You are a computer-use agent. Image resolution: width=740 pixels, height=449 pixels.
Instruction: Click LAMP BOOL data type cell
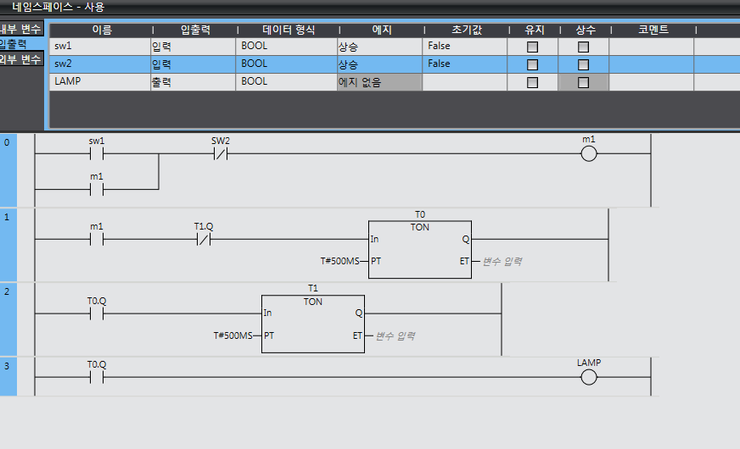286,82
